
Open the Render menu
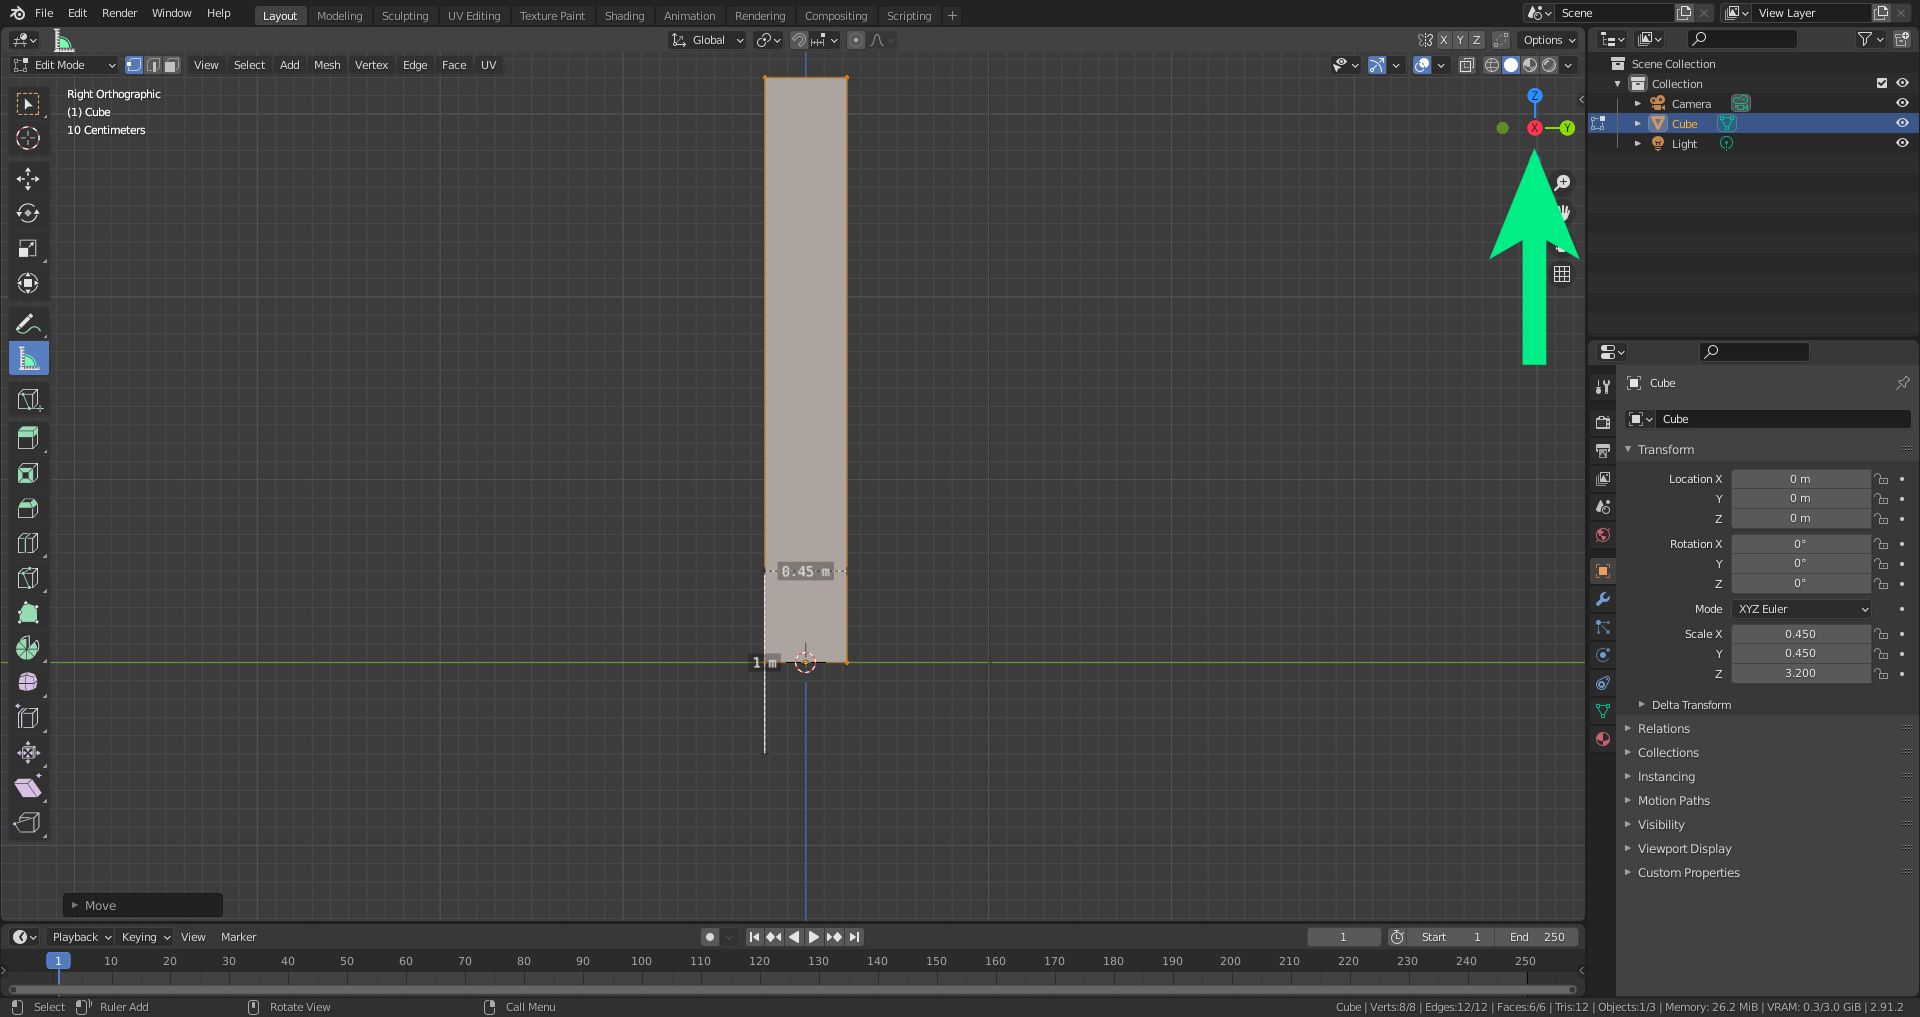click(119, 13)
